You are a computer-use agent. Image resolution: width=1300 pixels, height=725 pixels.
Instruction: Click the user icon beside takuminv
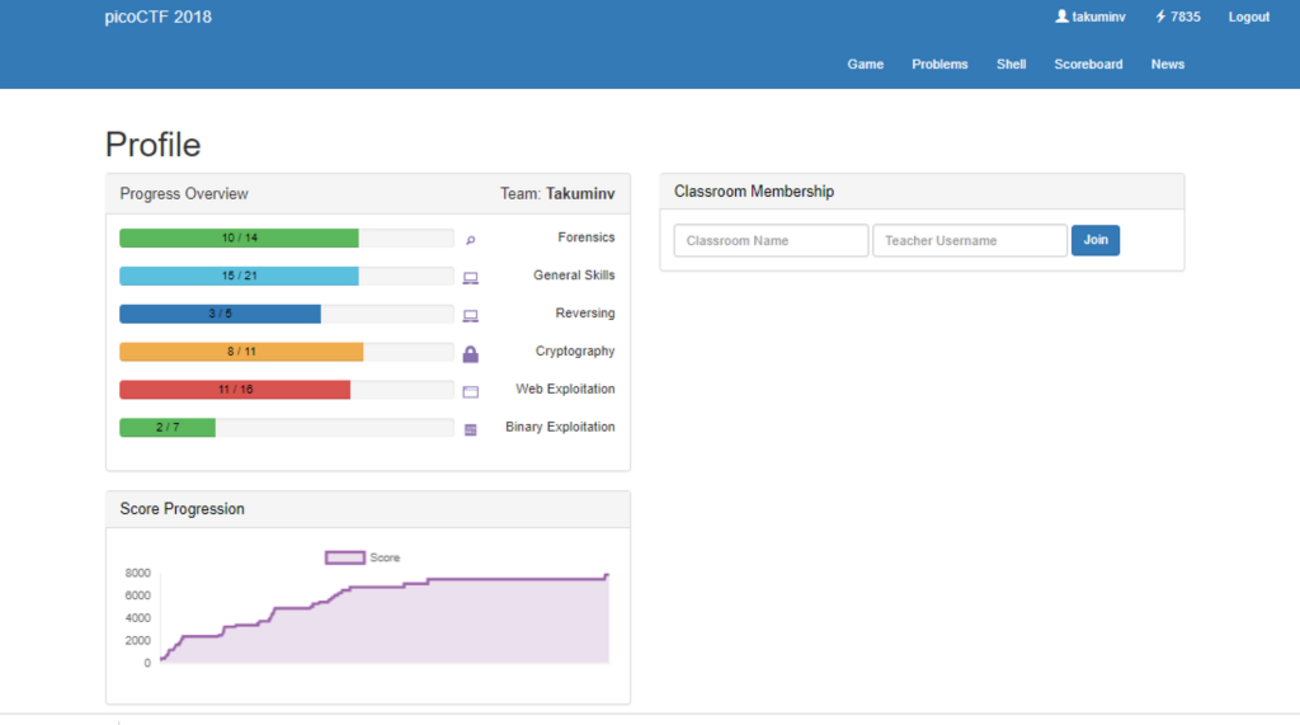coord(1061,17)
